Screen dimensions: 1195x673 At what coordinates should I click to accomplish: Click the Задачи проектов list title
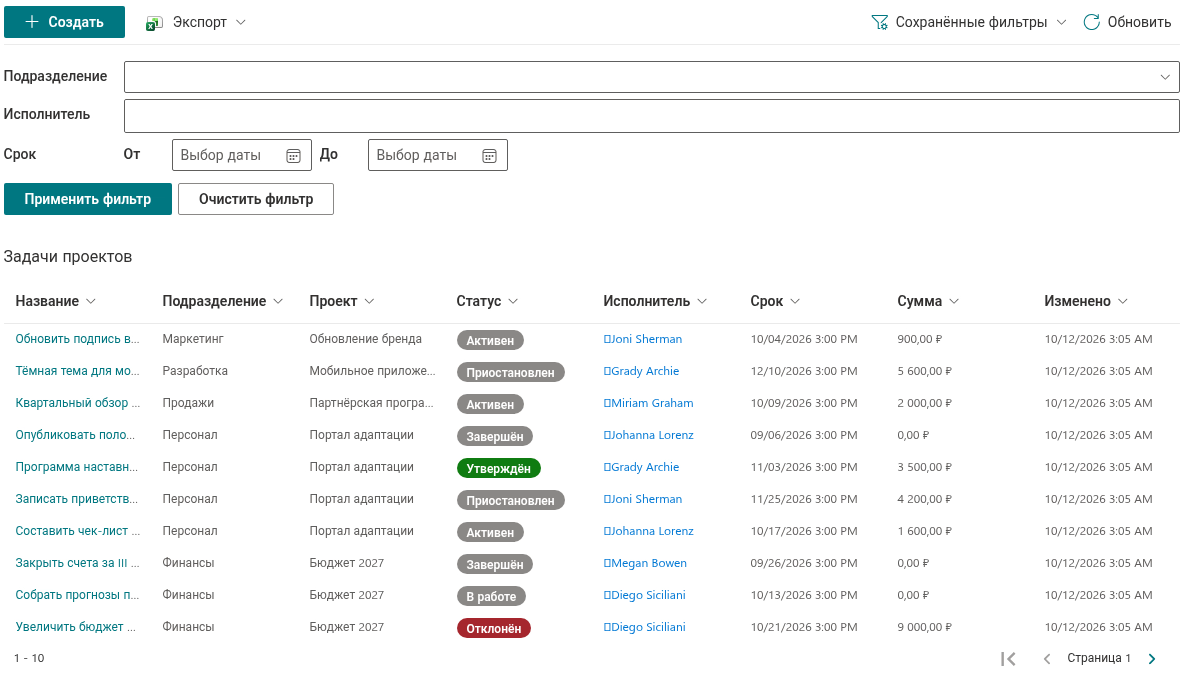click(x=68, y=257)
